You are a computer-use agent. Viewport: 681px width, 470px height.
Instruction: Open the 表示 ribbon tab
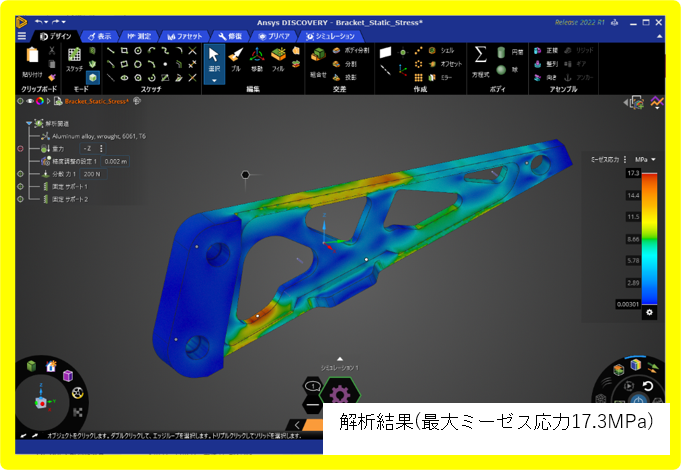pyautogui.click(x=99, y=36)
